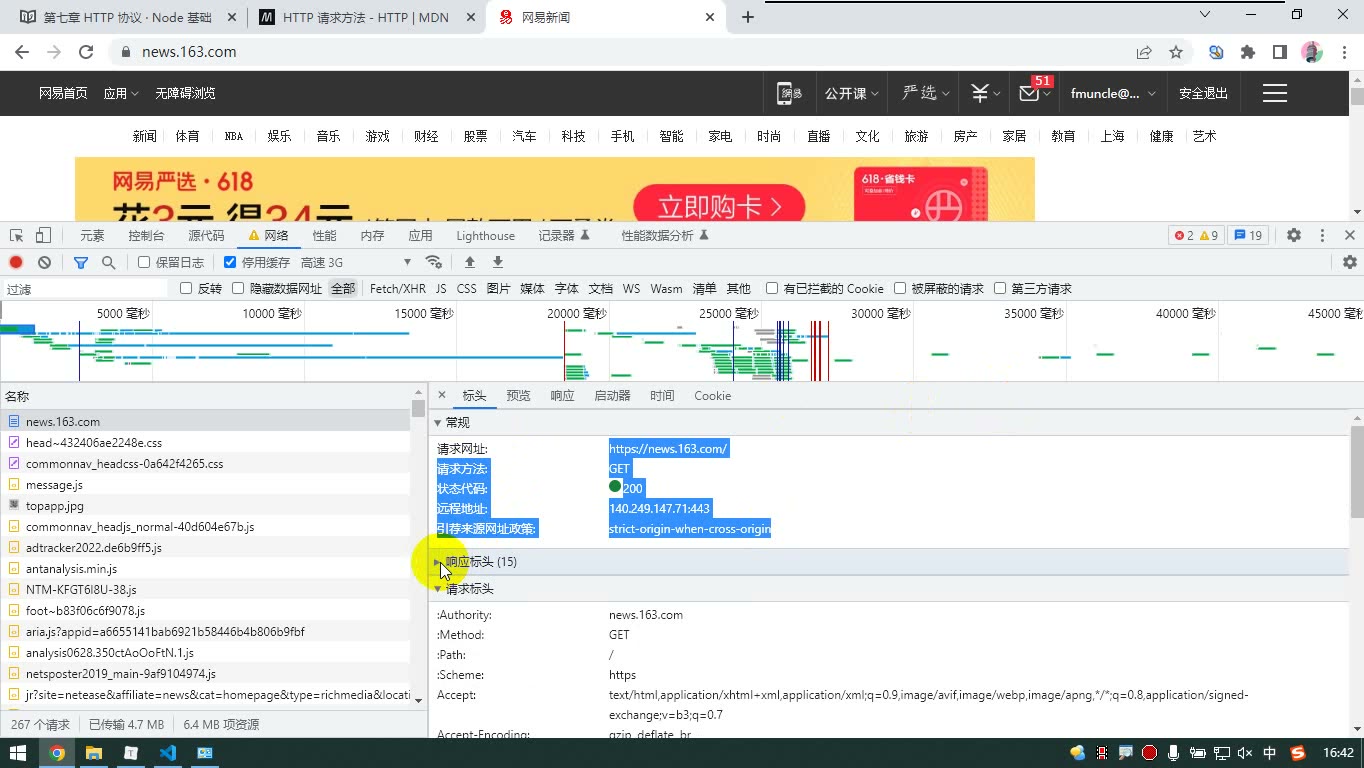The image size is (1364, 768).
Task: Open browser extensions puzzle icon
Action: pos(1248,52)
